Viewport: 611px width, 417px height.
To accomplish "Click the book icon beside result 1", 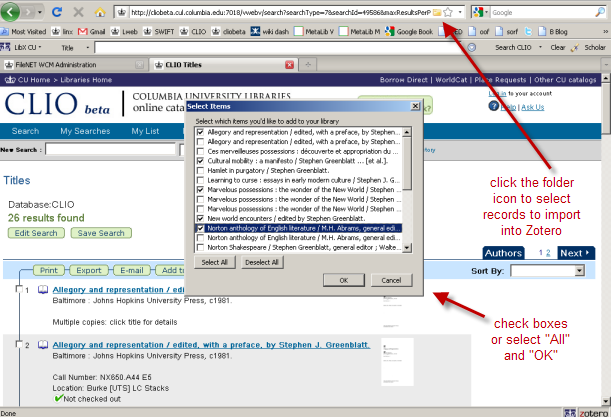I will [43, 290].
